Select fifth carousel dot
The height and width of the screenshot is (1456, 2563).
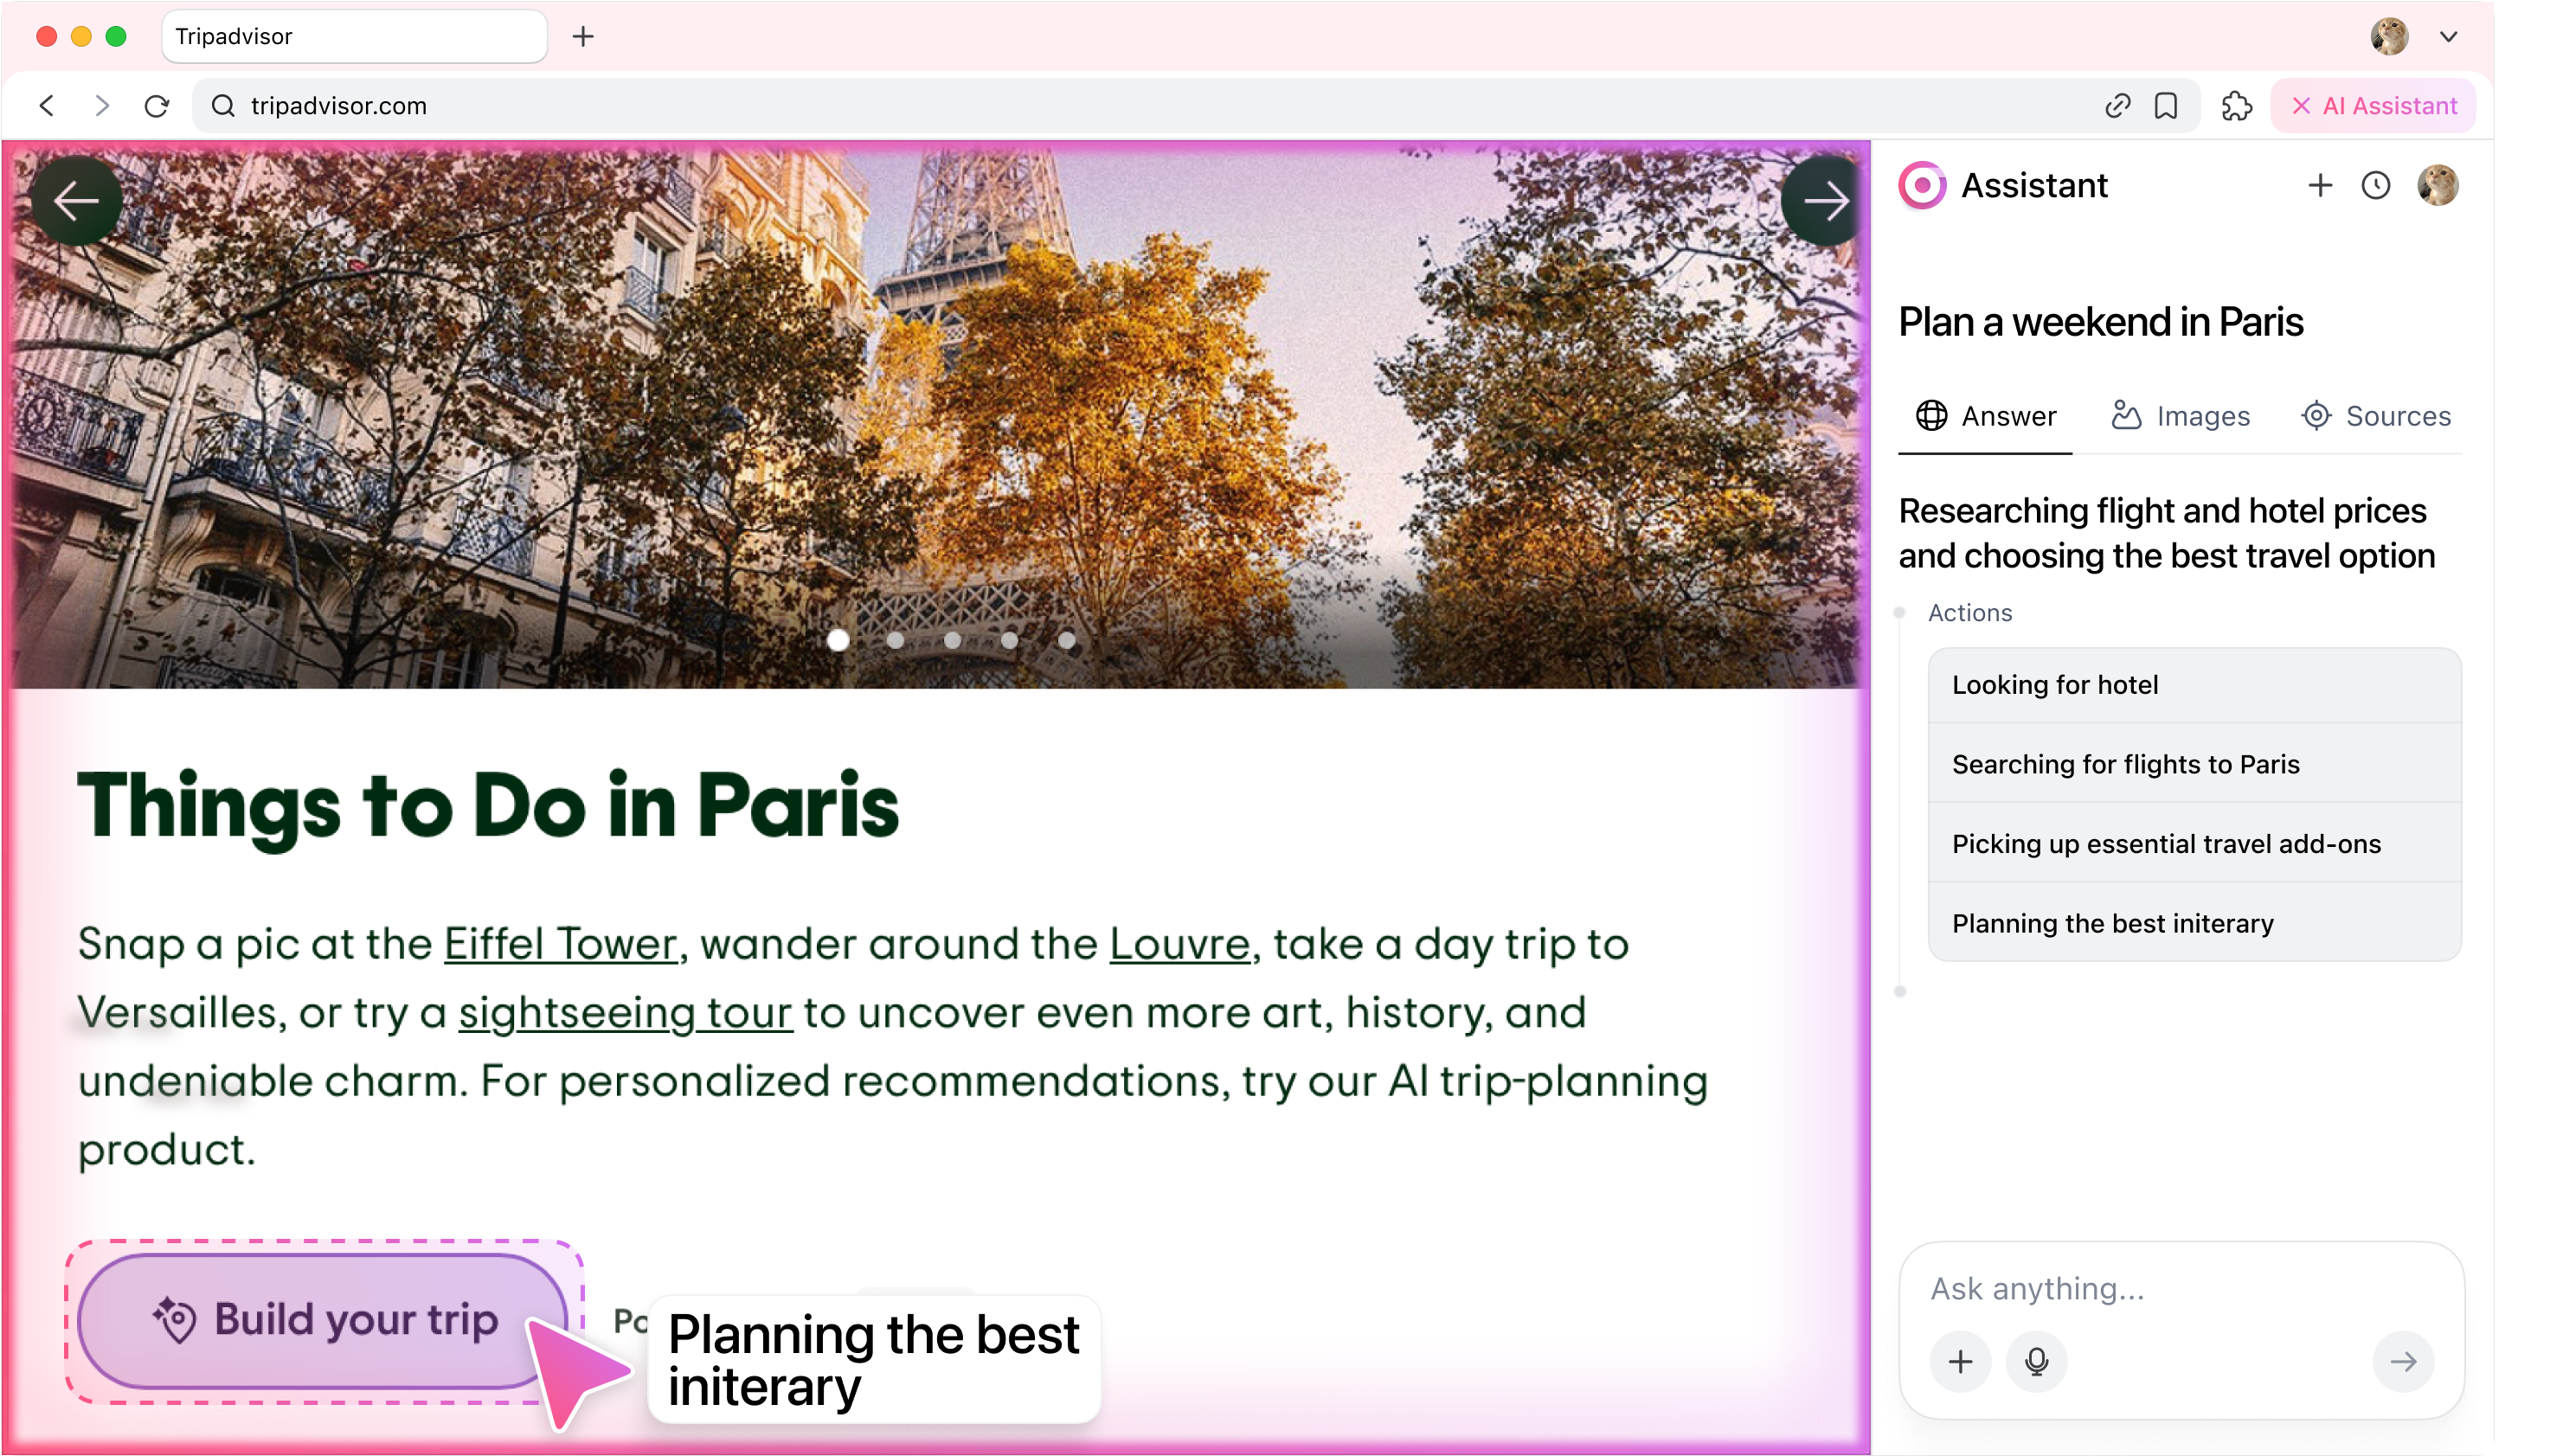tap(1067, 640)
